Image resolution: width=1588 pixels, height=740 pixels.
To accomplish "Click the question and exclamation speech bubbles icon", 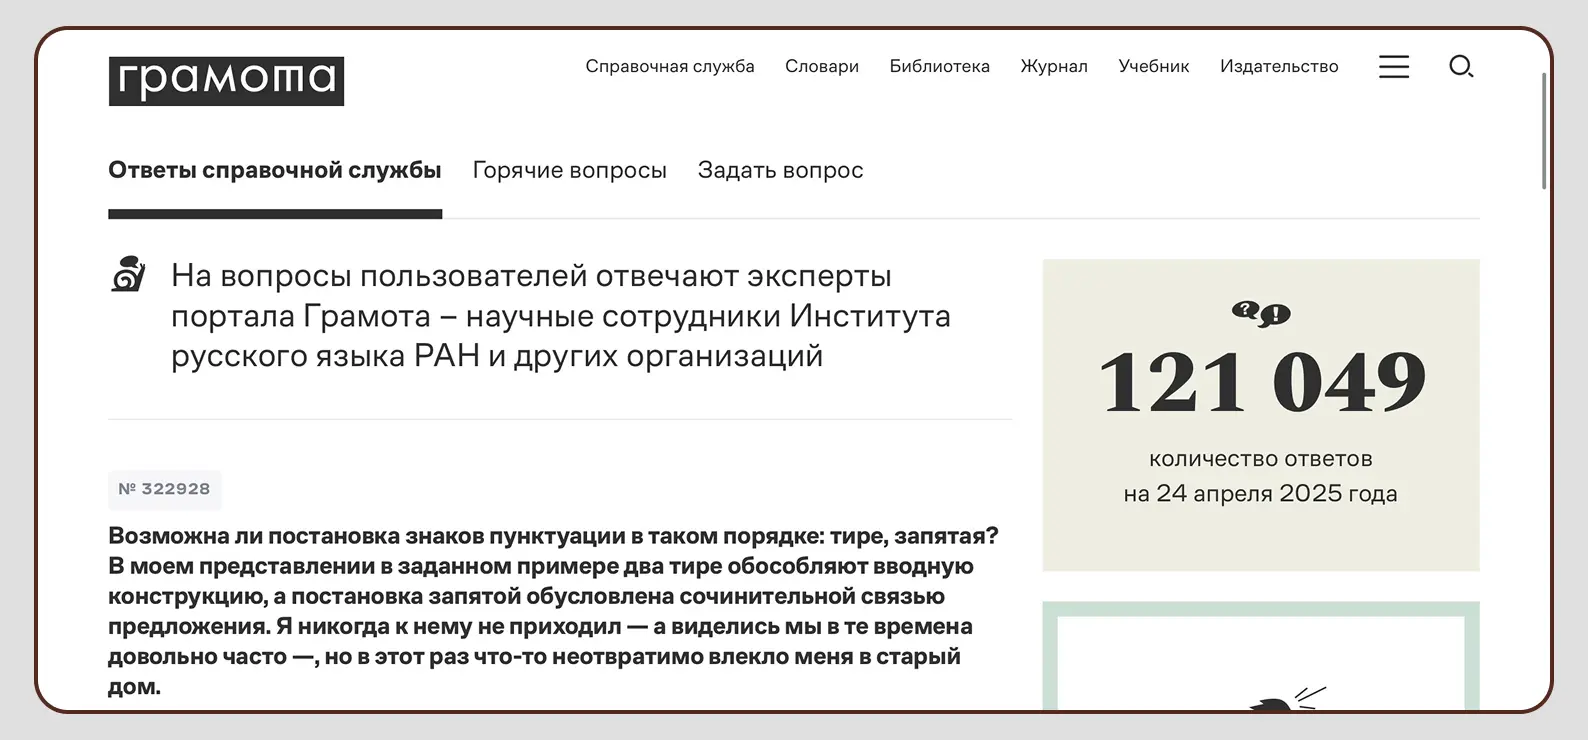I will (1260, 314).
